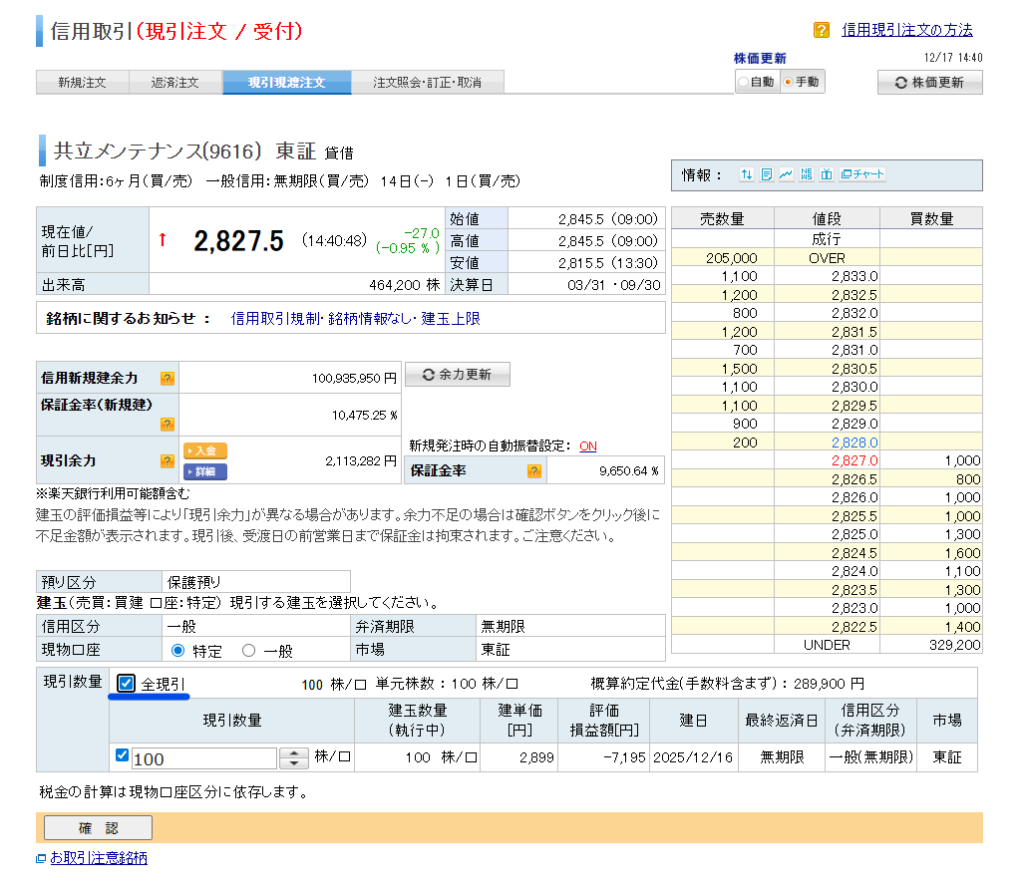The image size is (1024, 888).
Task: Click the up-down arrows info icon
Action: (746, 175)
